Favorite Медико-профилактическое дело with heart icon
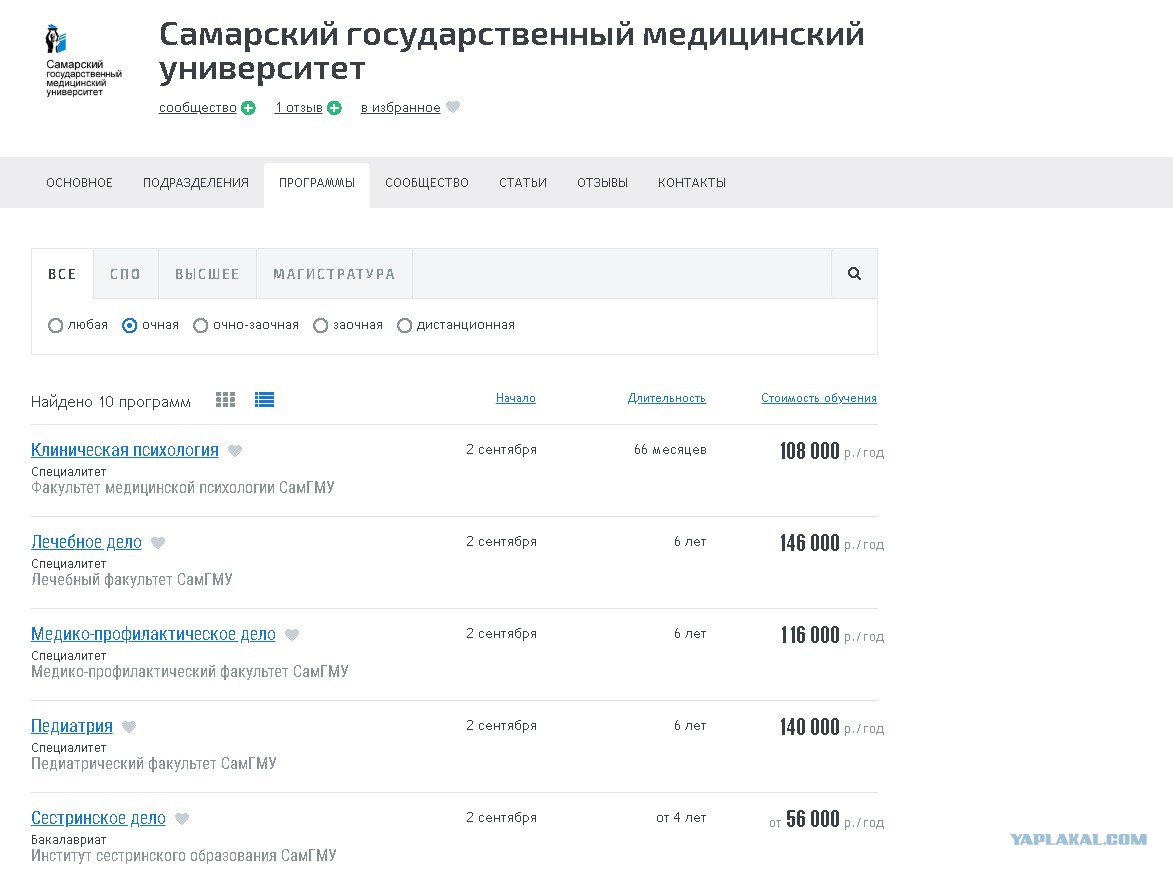The width and height of the screenshot is (1173, 869). tap(292, 634)
